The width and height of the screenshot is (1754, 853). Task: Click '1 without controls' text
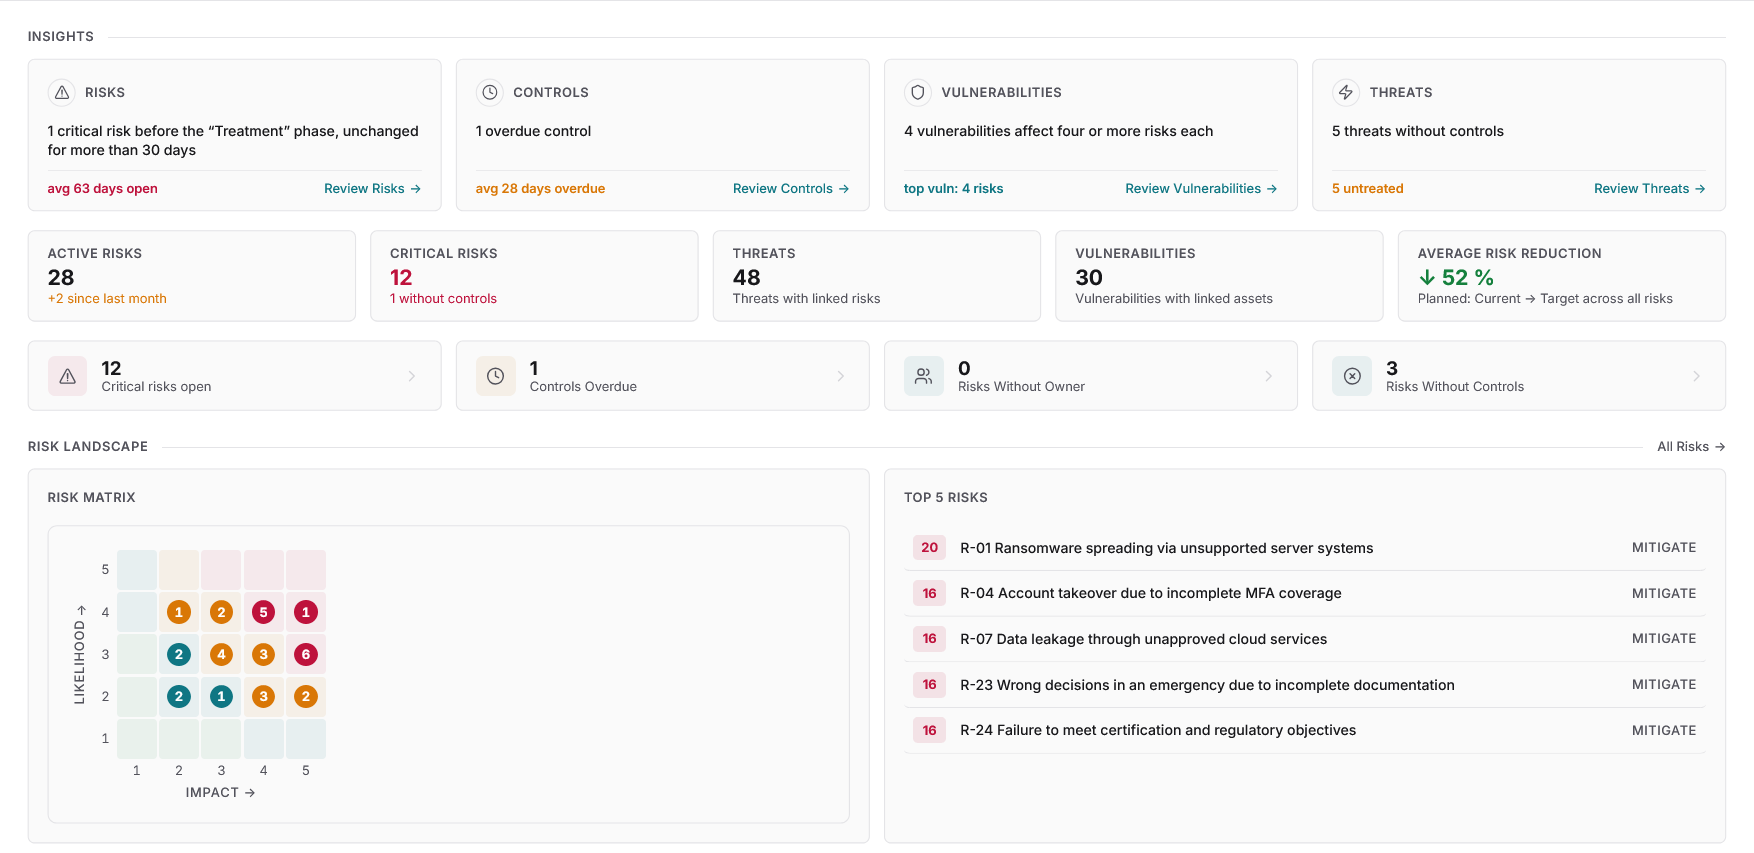(443, 298)
